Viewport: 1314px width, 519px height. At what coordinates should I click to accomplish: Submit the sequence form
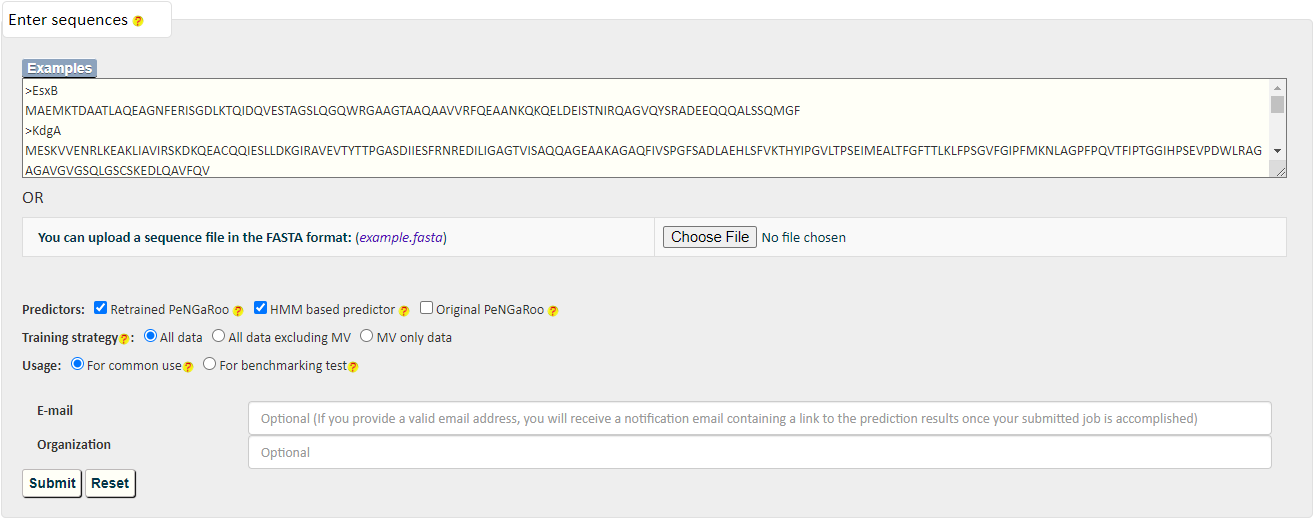52,483
